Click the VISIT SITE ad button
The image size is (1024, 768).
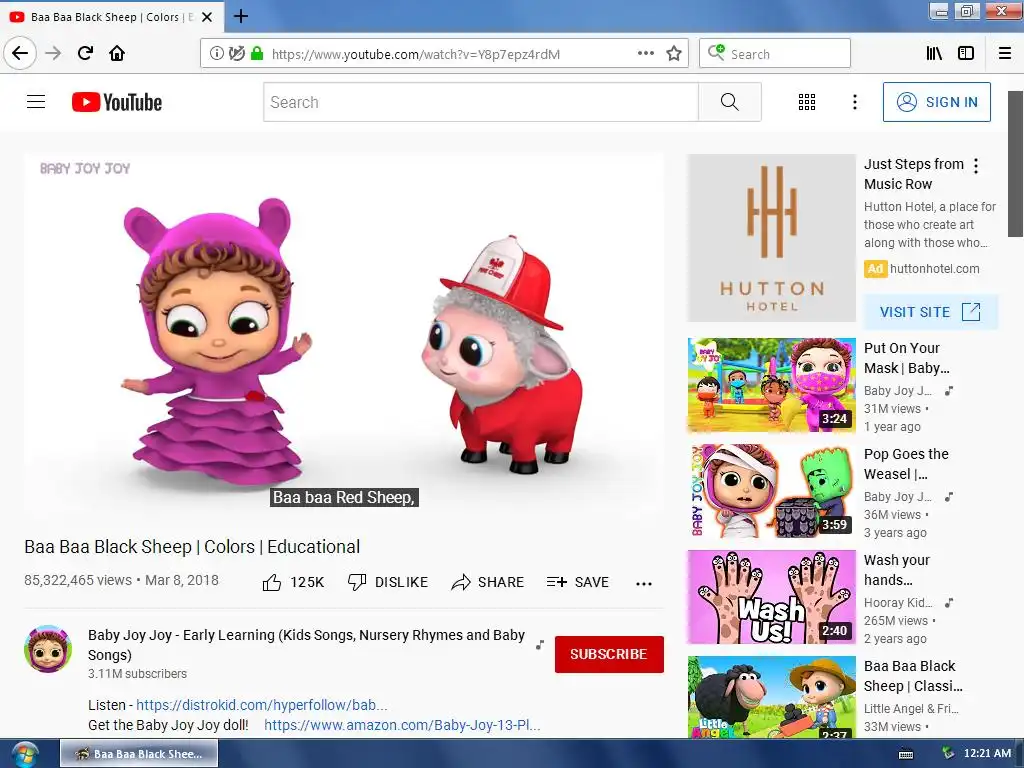(931, 312)
